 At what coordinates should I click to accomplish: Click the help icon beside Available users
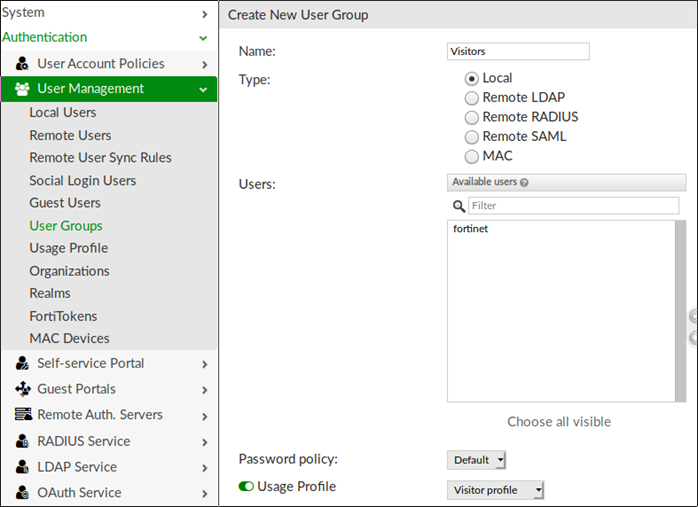[x=524, y=183]
